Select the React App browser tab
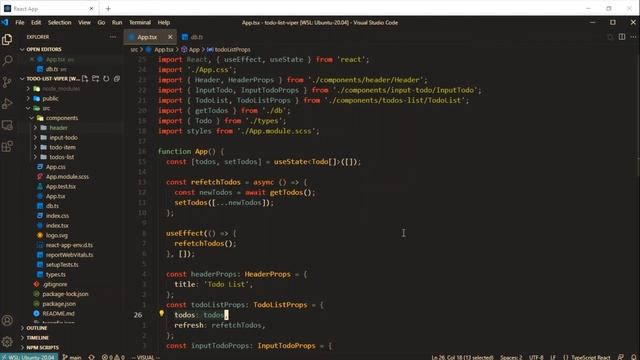The height and width of the screenshot is (360, 640). [49, 8]
